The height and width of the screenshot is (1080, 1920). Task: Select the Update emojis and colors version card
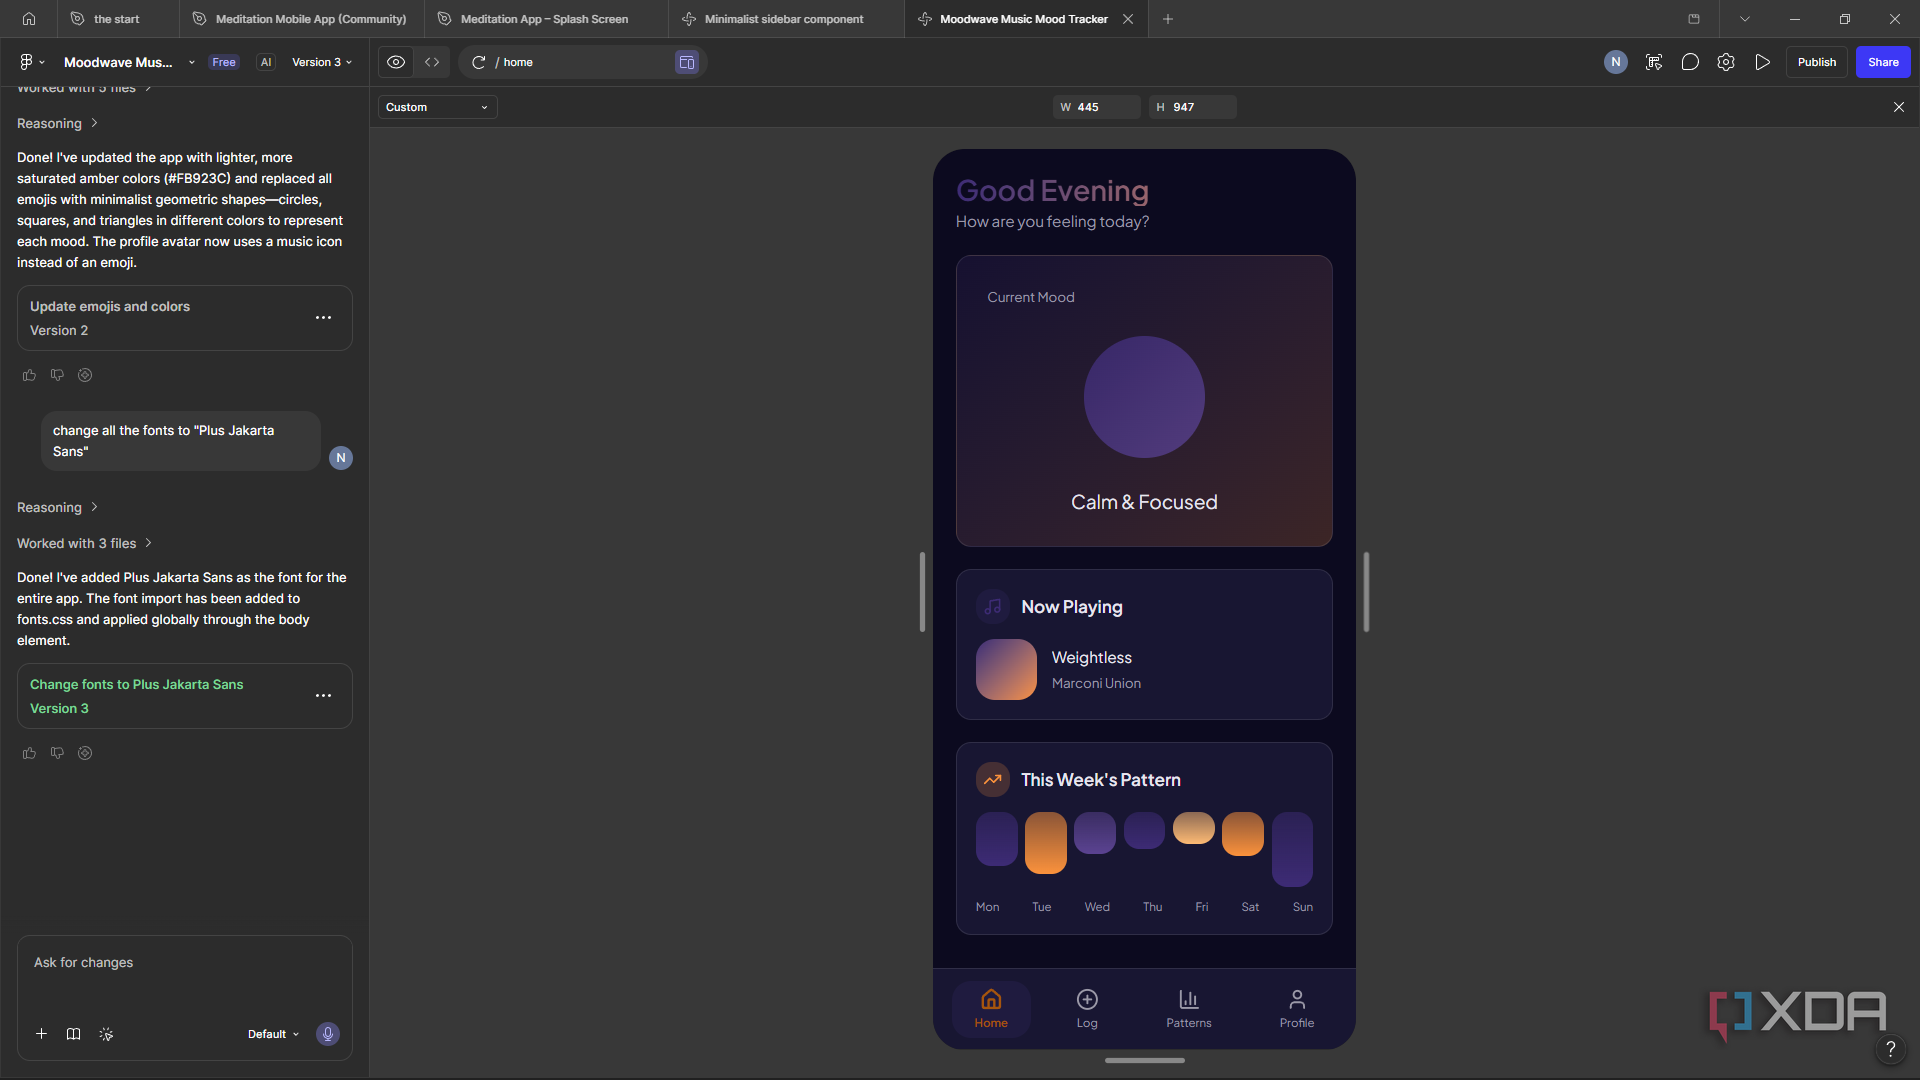[x=185, y=318]
